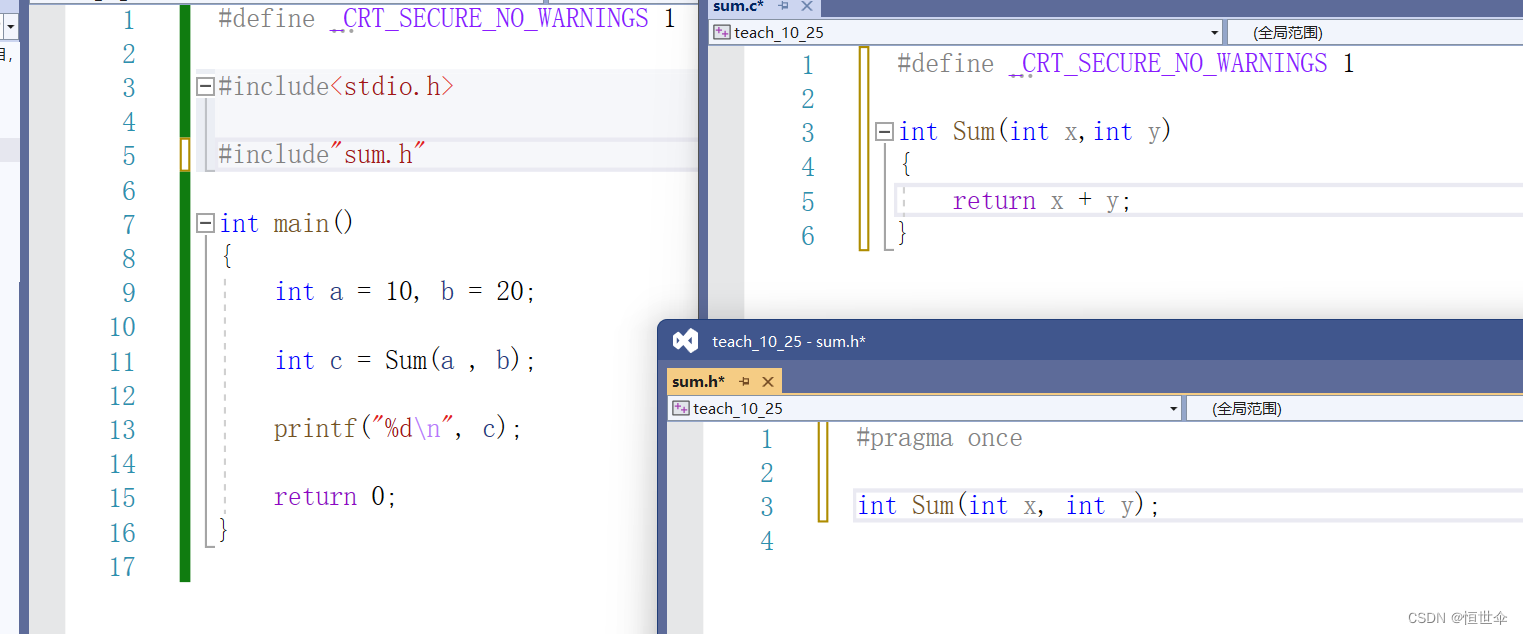
Task: Click 'int Sum(int x,int y)' definition in sum.c
Action: [x=1035, y=131]
